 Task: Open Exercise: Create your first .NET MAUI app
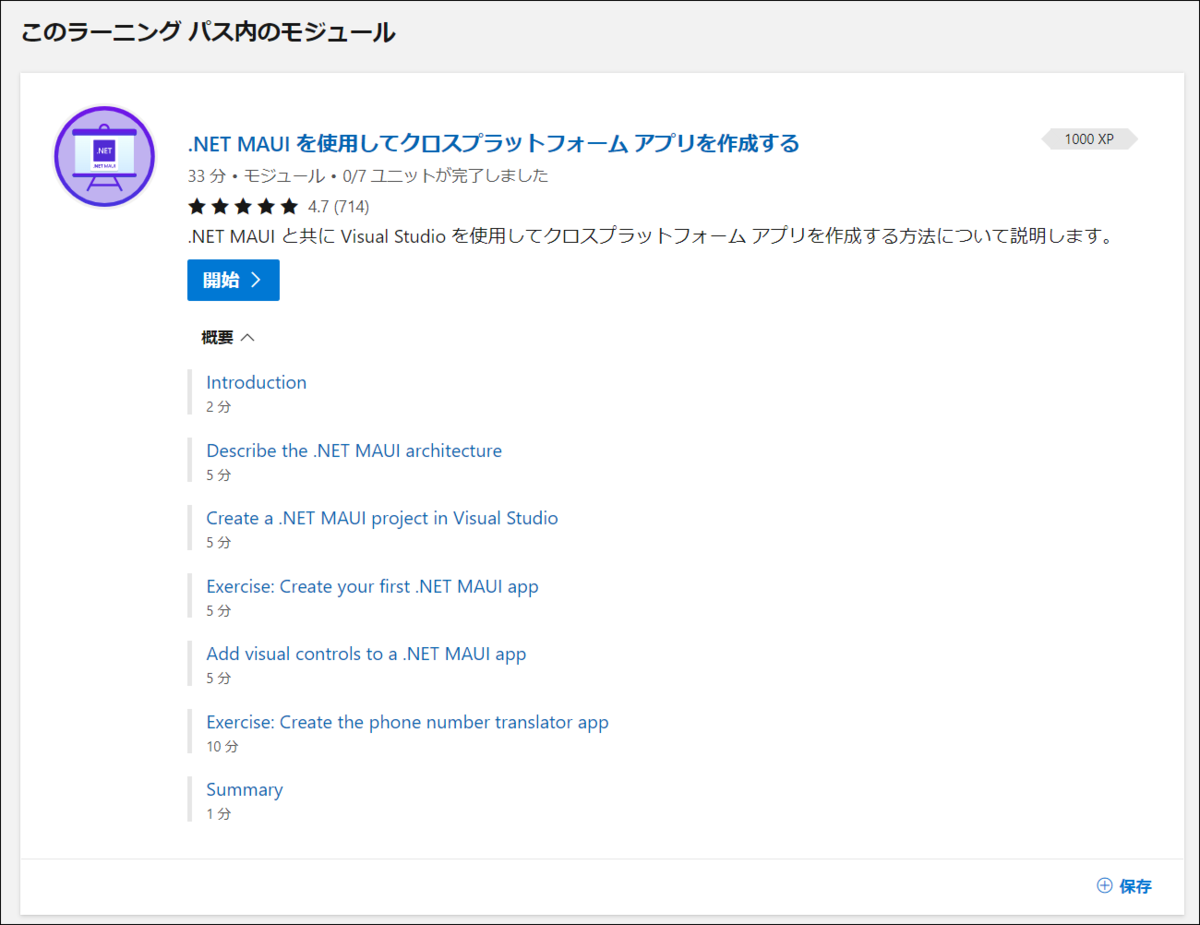point(372,586)
